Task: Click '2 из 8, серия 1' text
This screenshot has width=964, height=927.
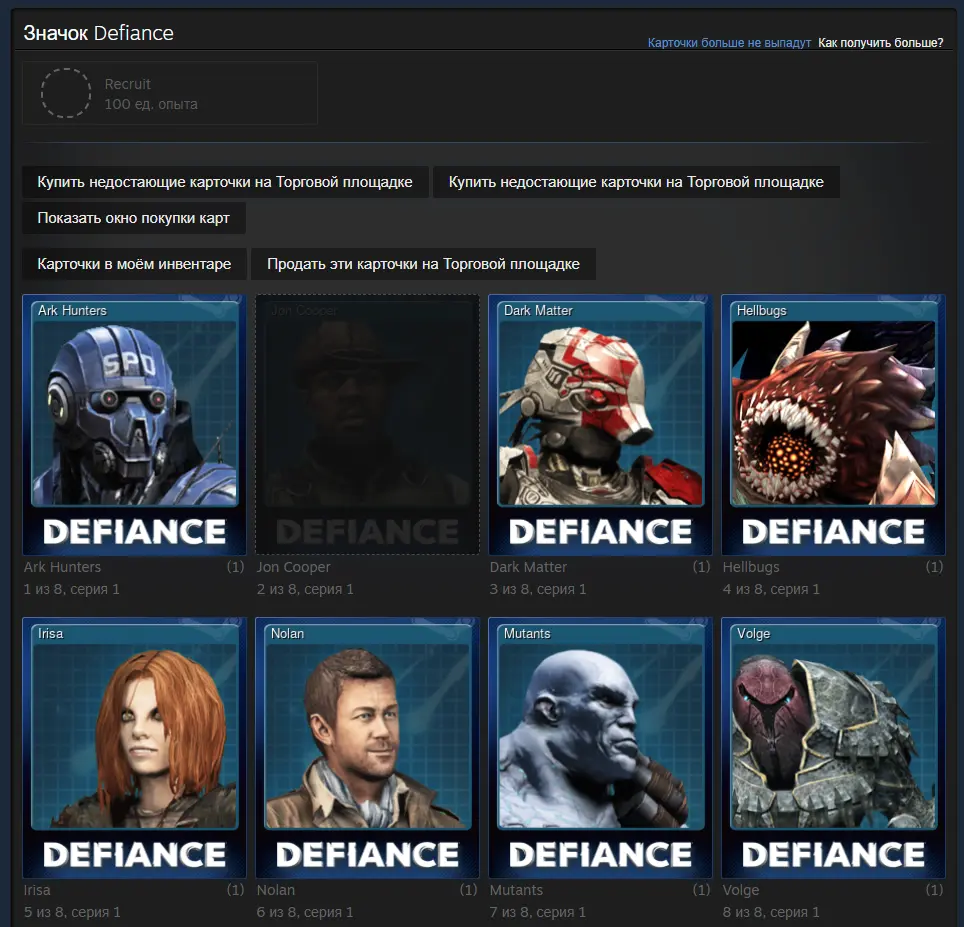Action: tap(305, 589)
